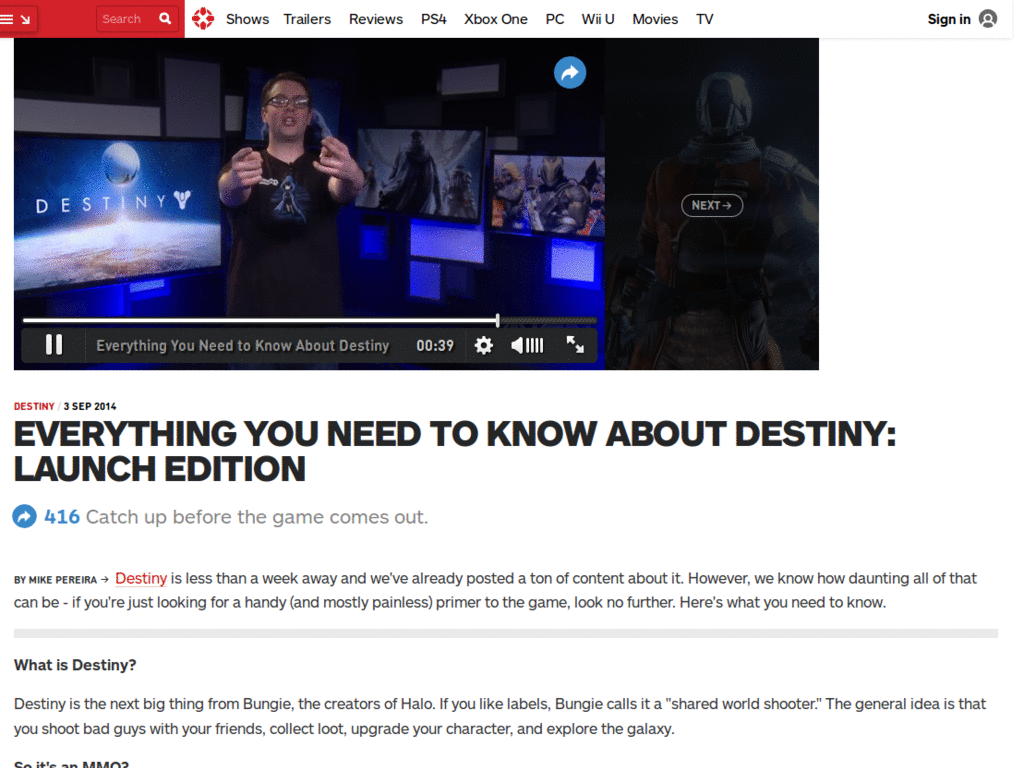Click the share icon next to 416
1024x768 pixels.
click(x=24, y=516)
